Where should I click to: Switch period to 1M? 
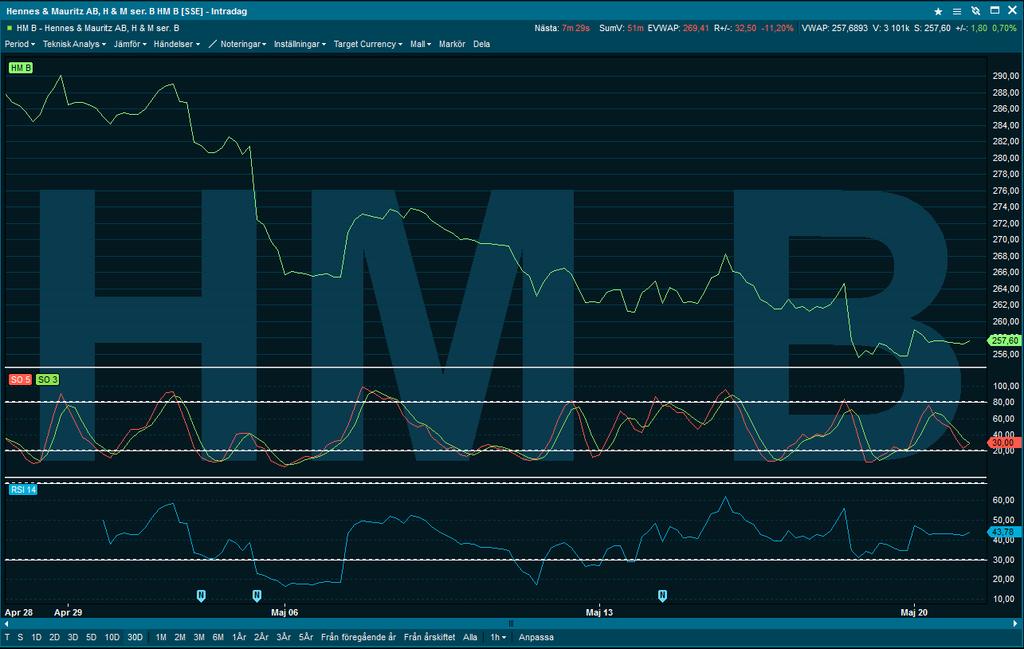(161, 637)
